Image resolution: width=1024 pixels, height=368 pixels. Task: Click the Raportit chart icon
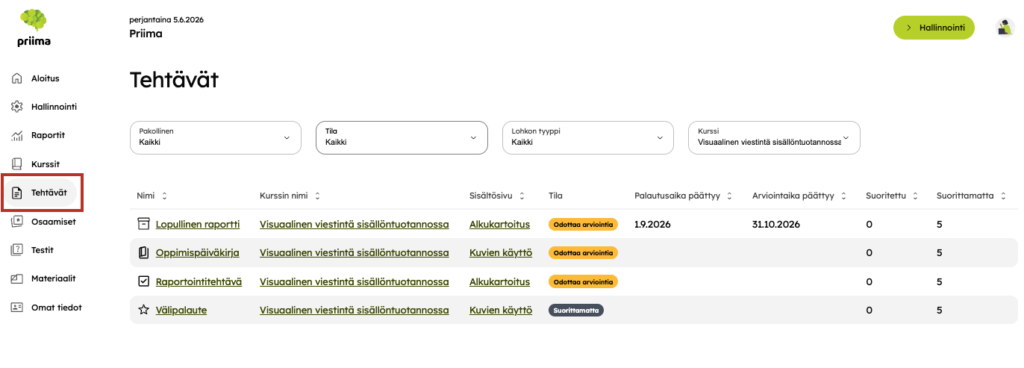point(18,135)
